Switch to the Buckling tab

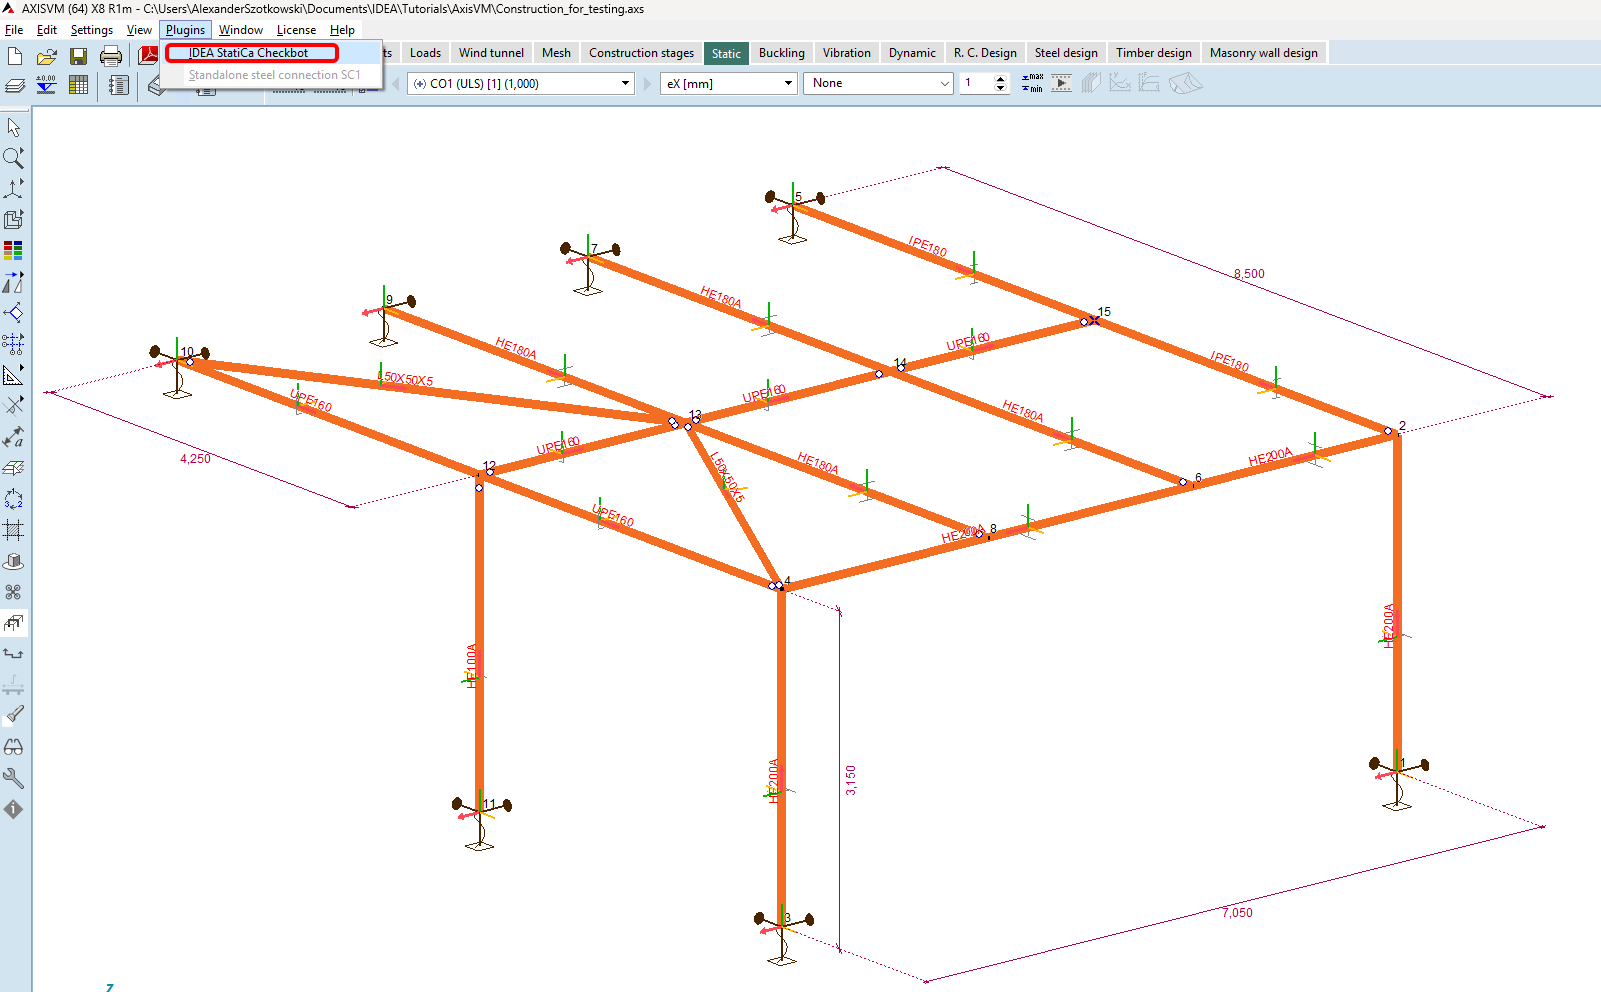click(x=781, y=53)
